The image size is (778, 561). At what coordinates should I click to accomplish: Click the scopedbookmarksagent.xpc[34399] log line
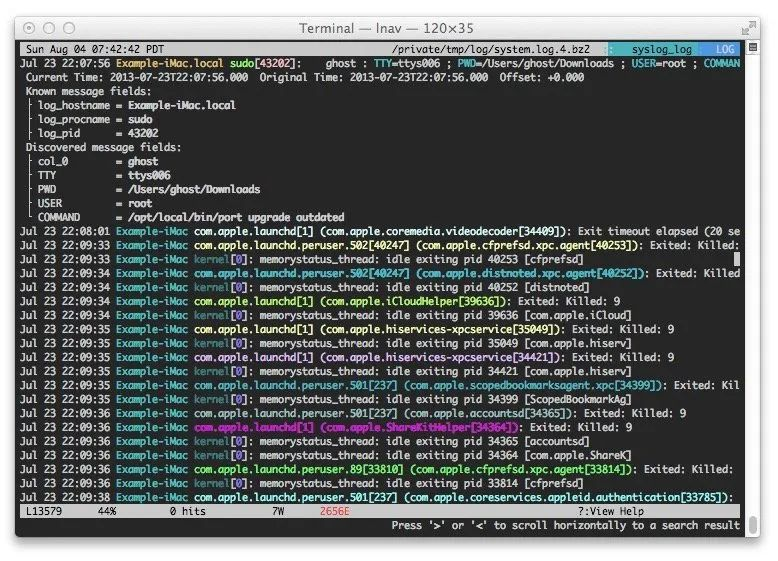(380, 385)
